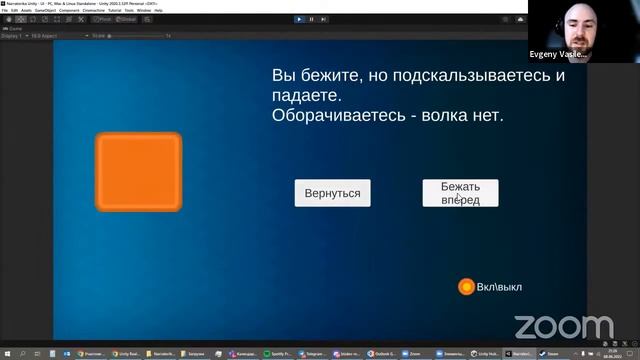Click the taskbar clock and date
The width and height of the screenshot is (640, 360).
613,354
